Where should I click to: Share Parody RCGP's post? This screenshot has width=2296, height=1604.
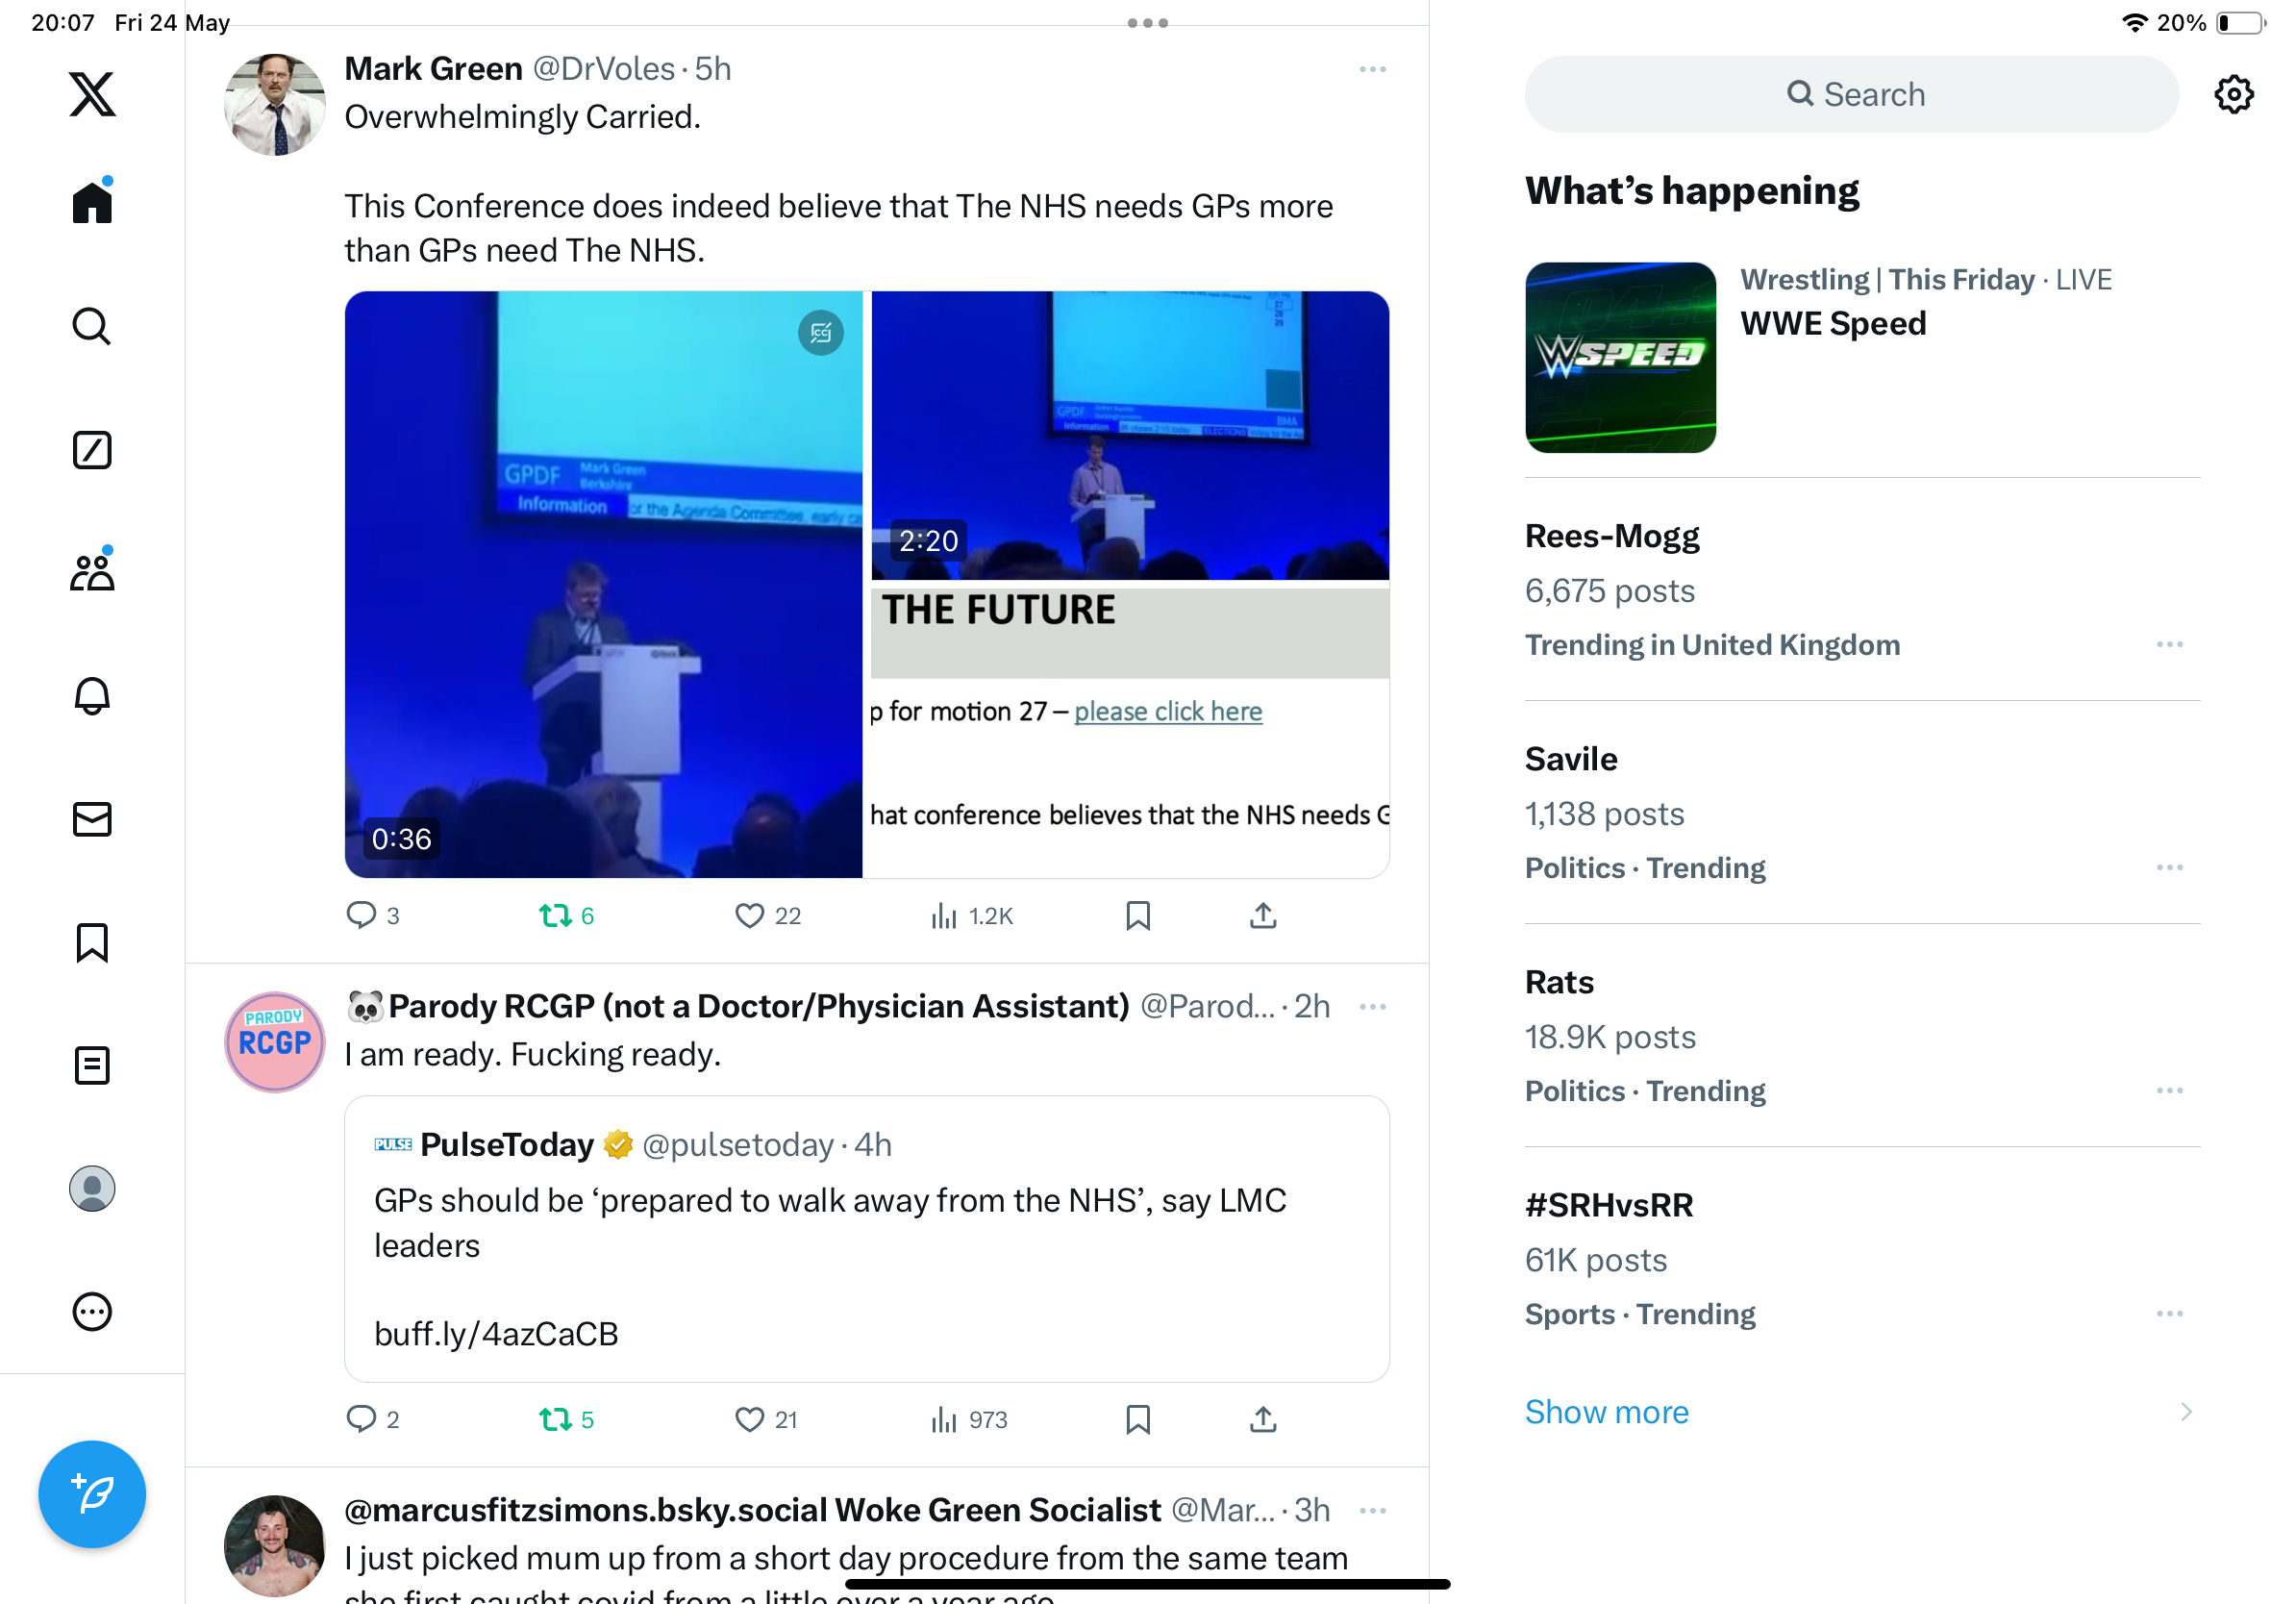[1263, 1419]
